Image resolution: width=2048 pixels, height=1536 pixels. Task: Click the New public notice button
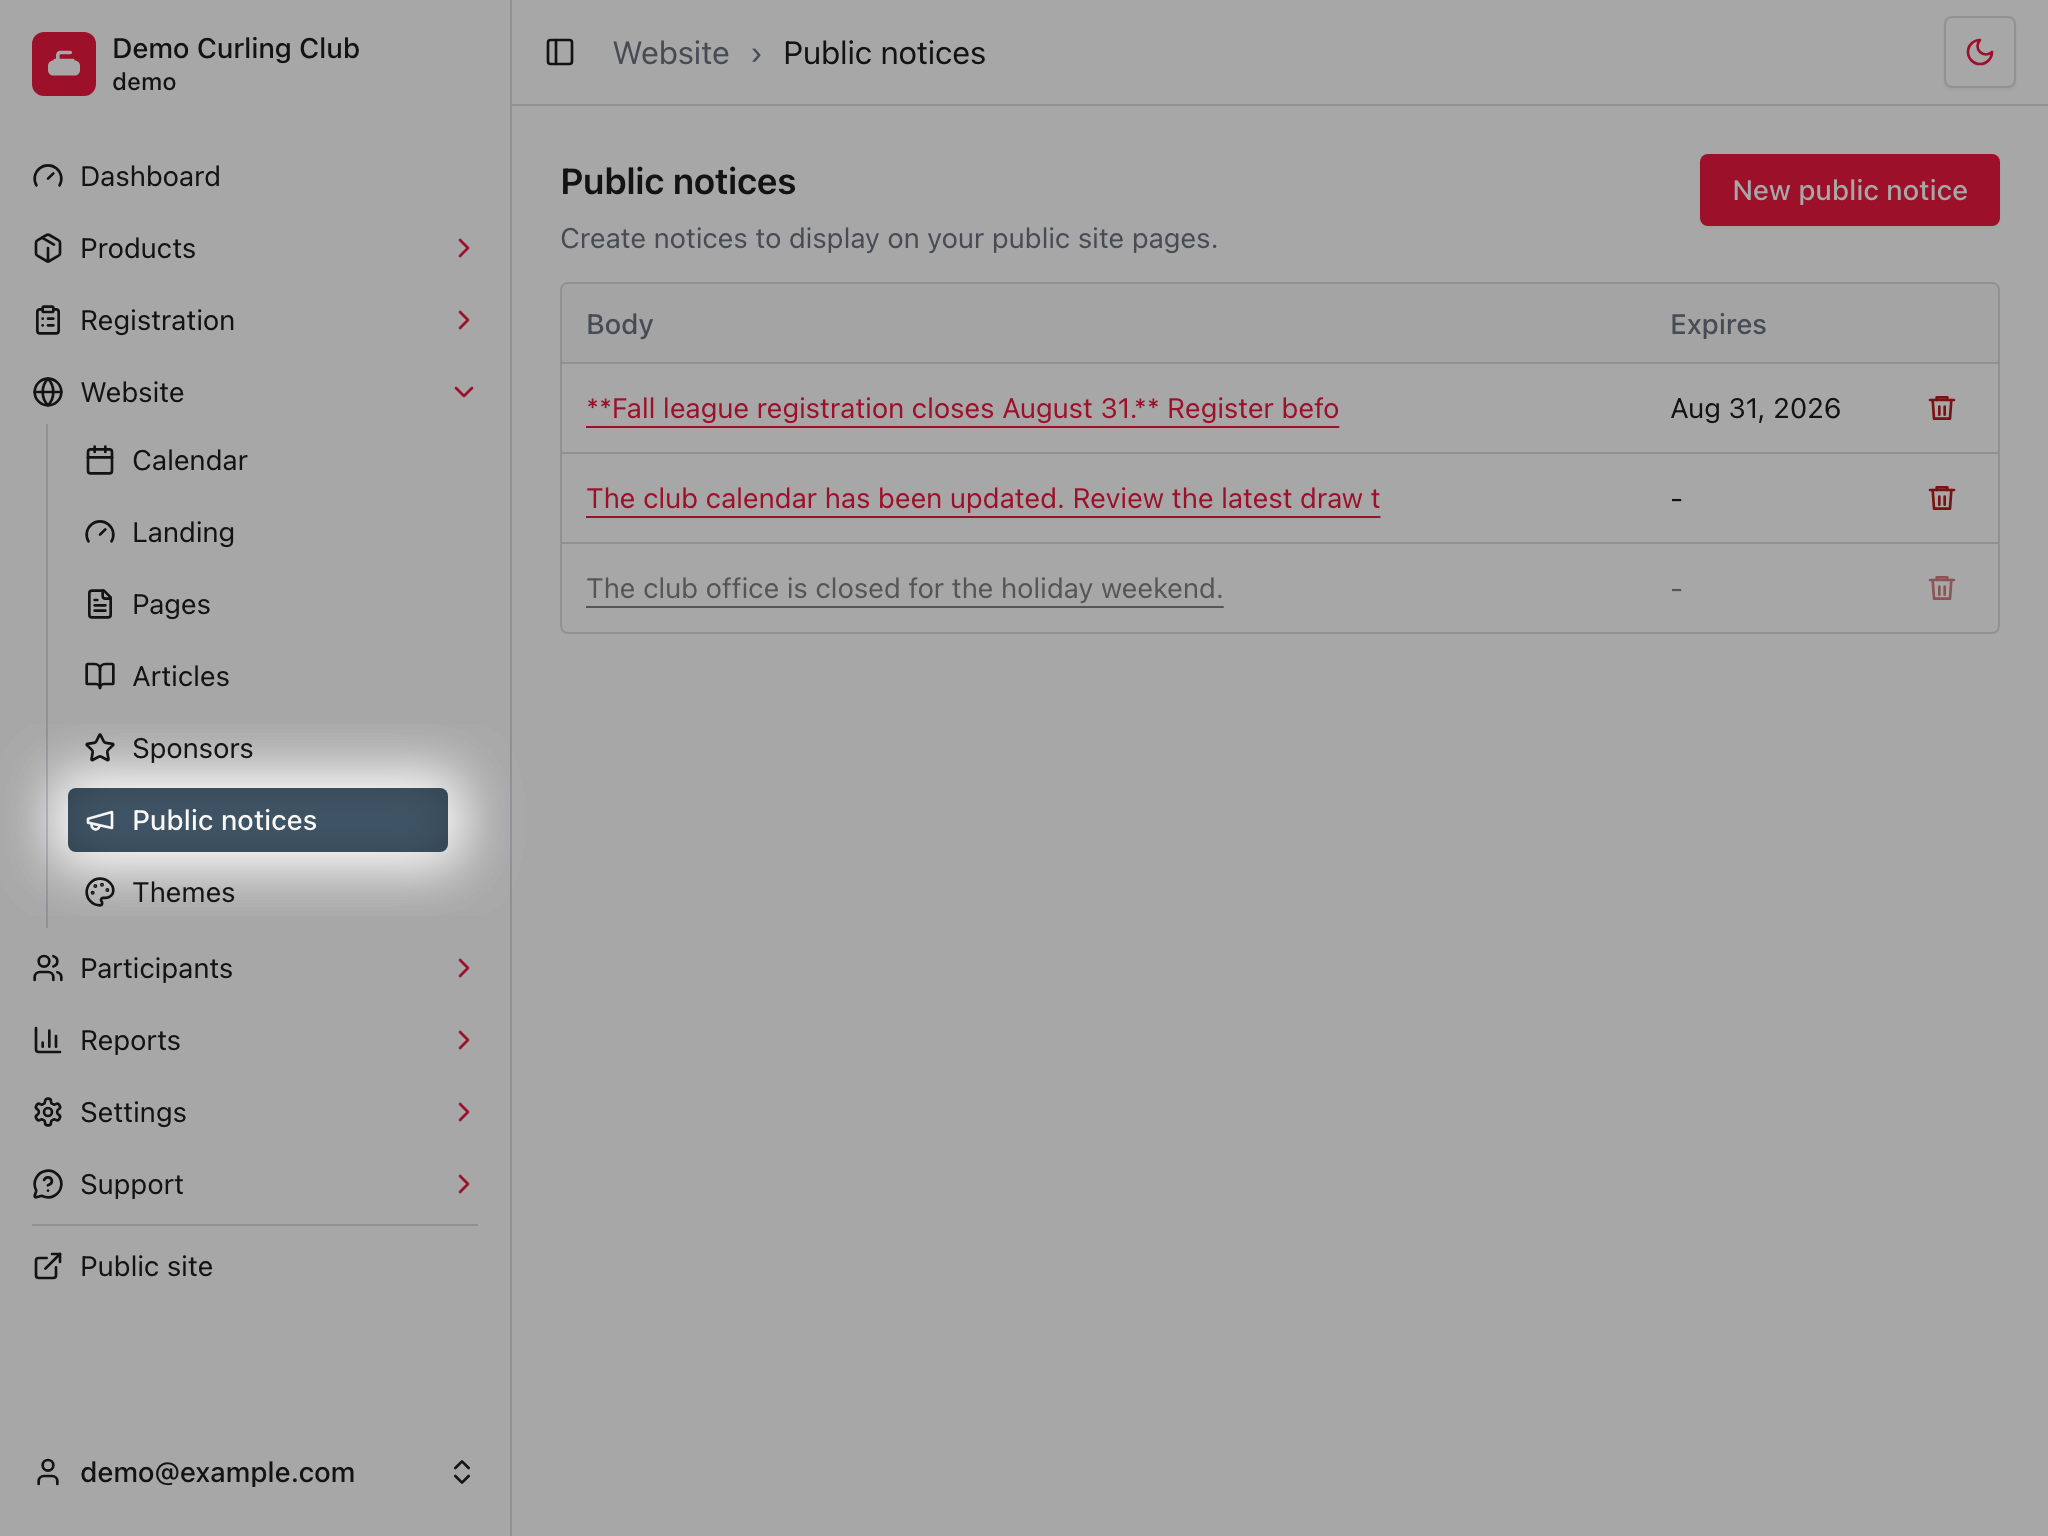pyautogui.click(x=1849, y=190)
